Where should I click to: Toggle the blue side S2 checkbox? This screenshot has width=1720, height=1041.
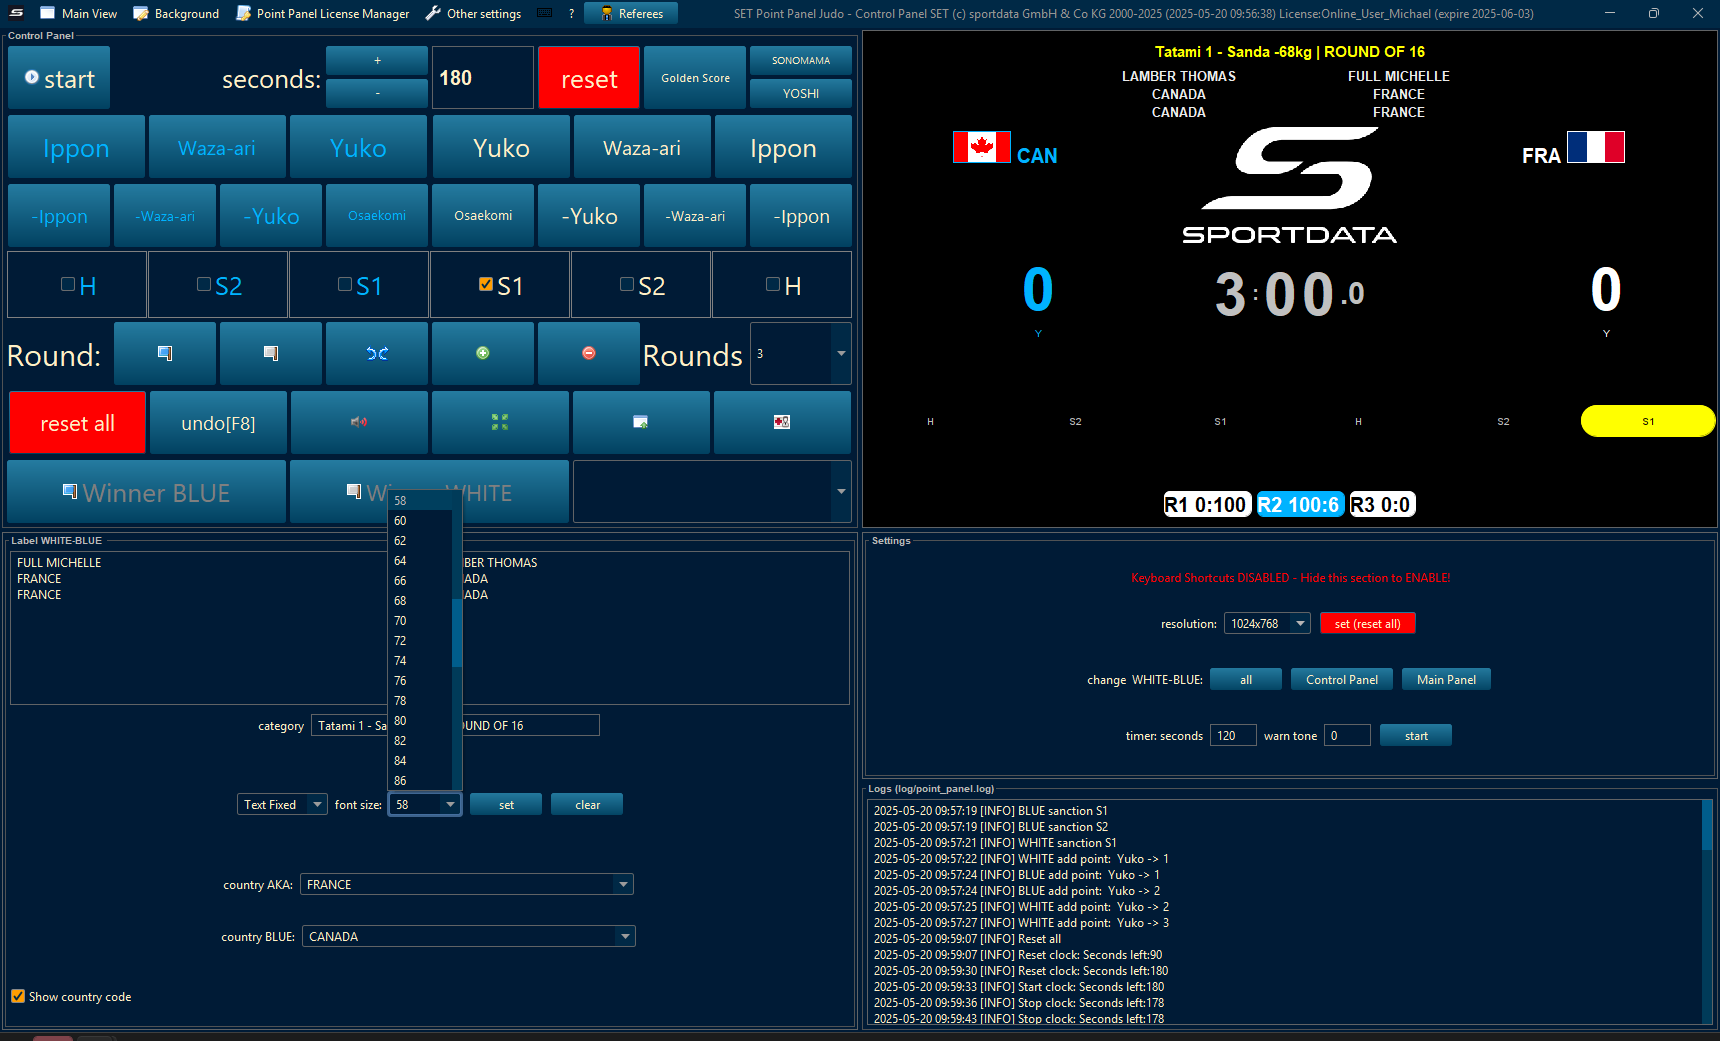(x=204, y=285)
